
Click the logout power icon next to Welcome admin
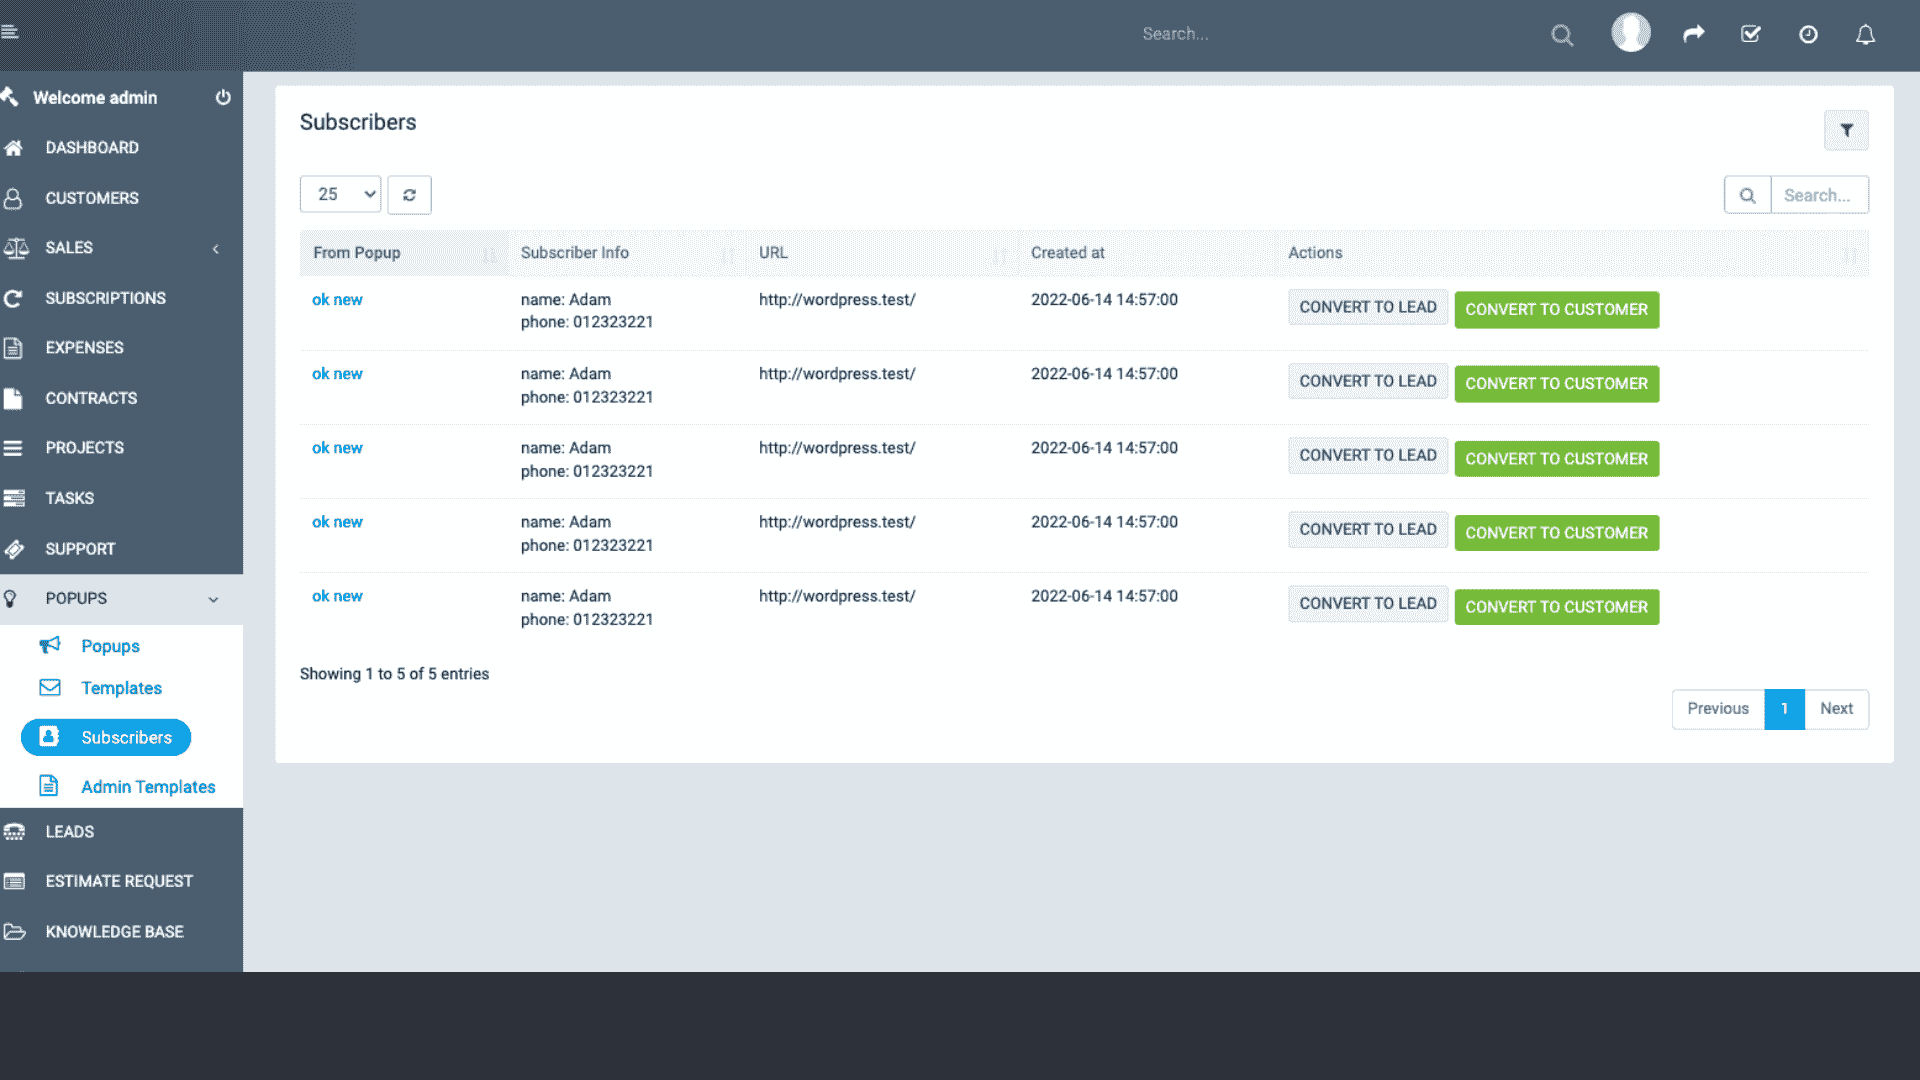(223, 97)
